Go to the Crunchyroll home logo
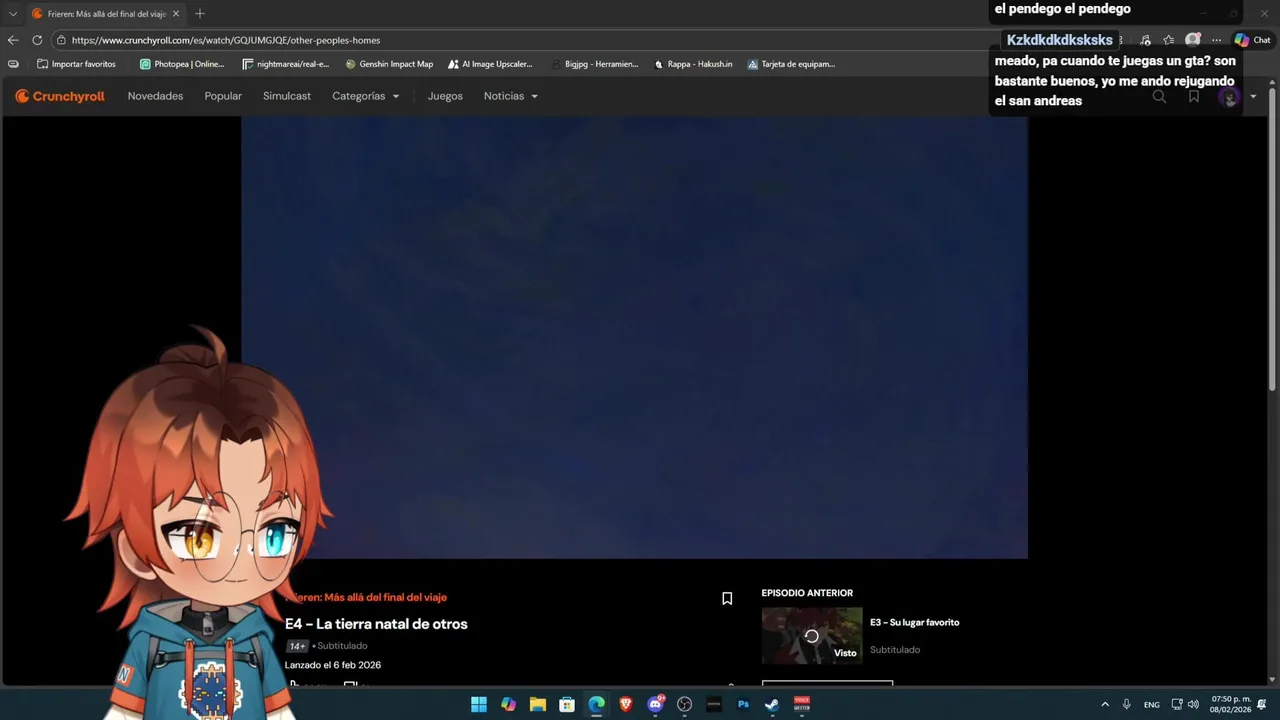The height and width of the screenshot is (720, 1280). pos(60,96)
